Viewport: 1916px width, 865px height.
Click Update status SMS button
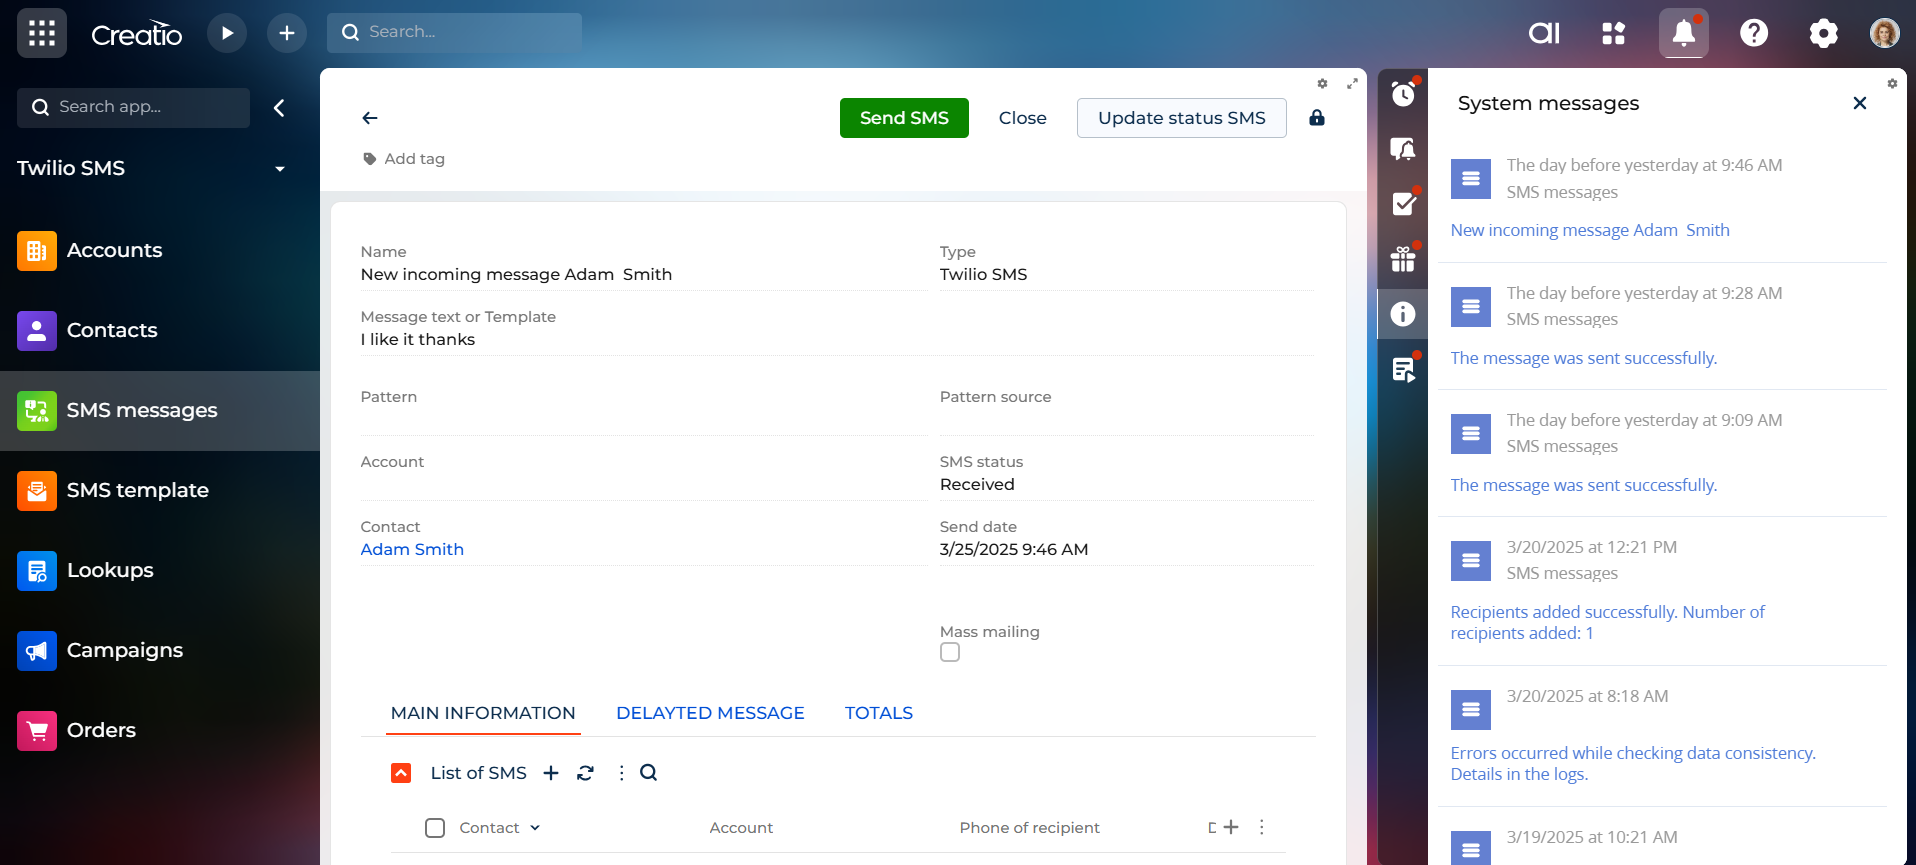click(1181, 118)
